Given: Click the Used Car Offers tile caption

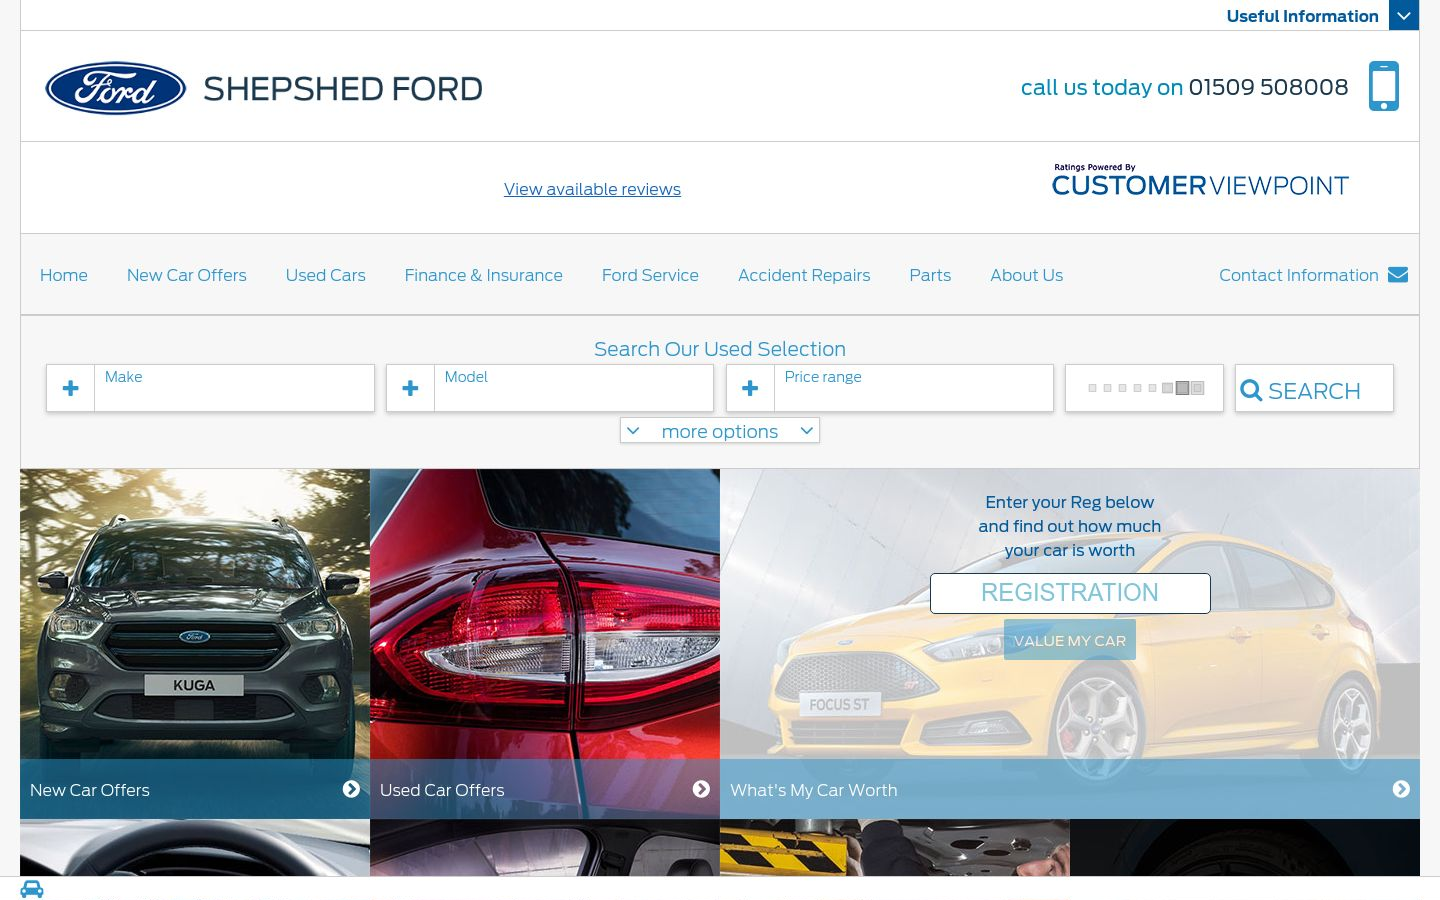Looking at the screenshot, I should [442, 790].
